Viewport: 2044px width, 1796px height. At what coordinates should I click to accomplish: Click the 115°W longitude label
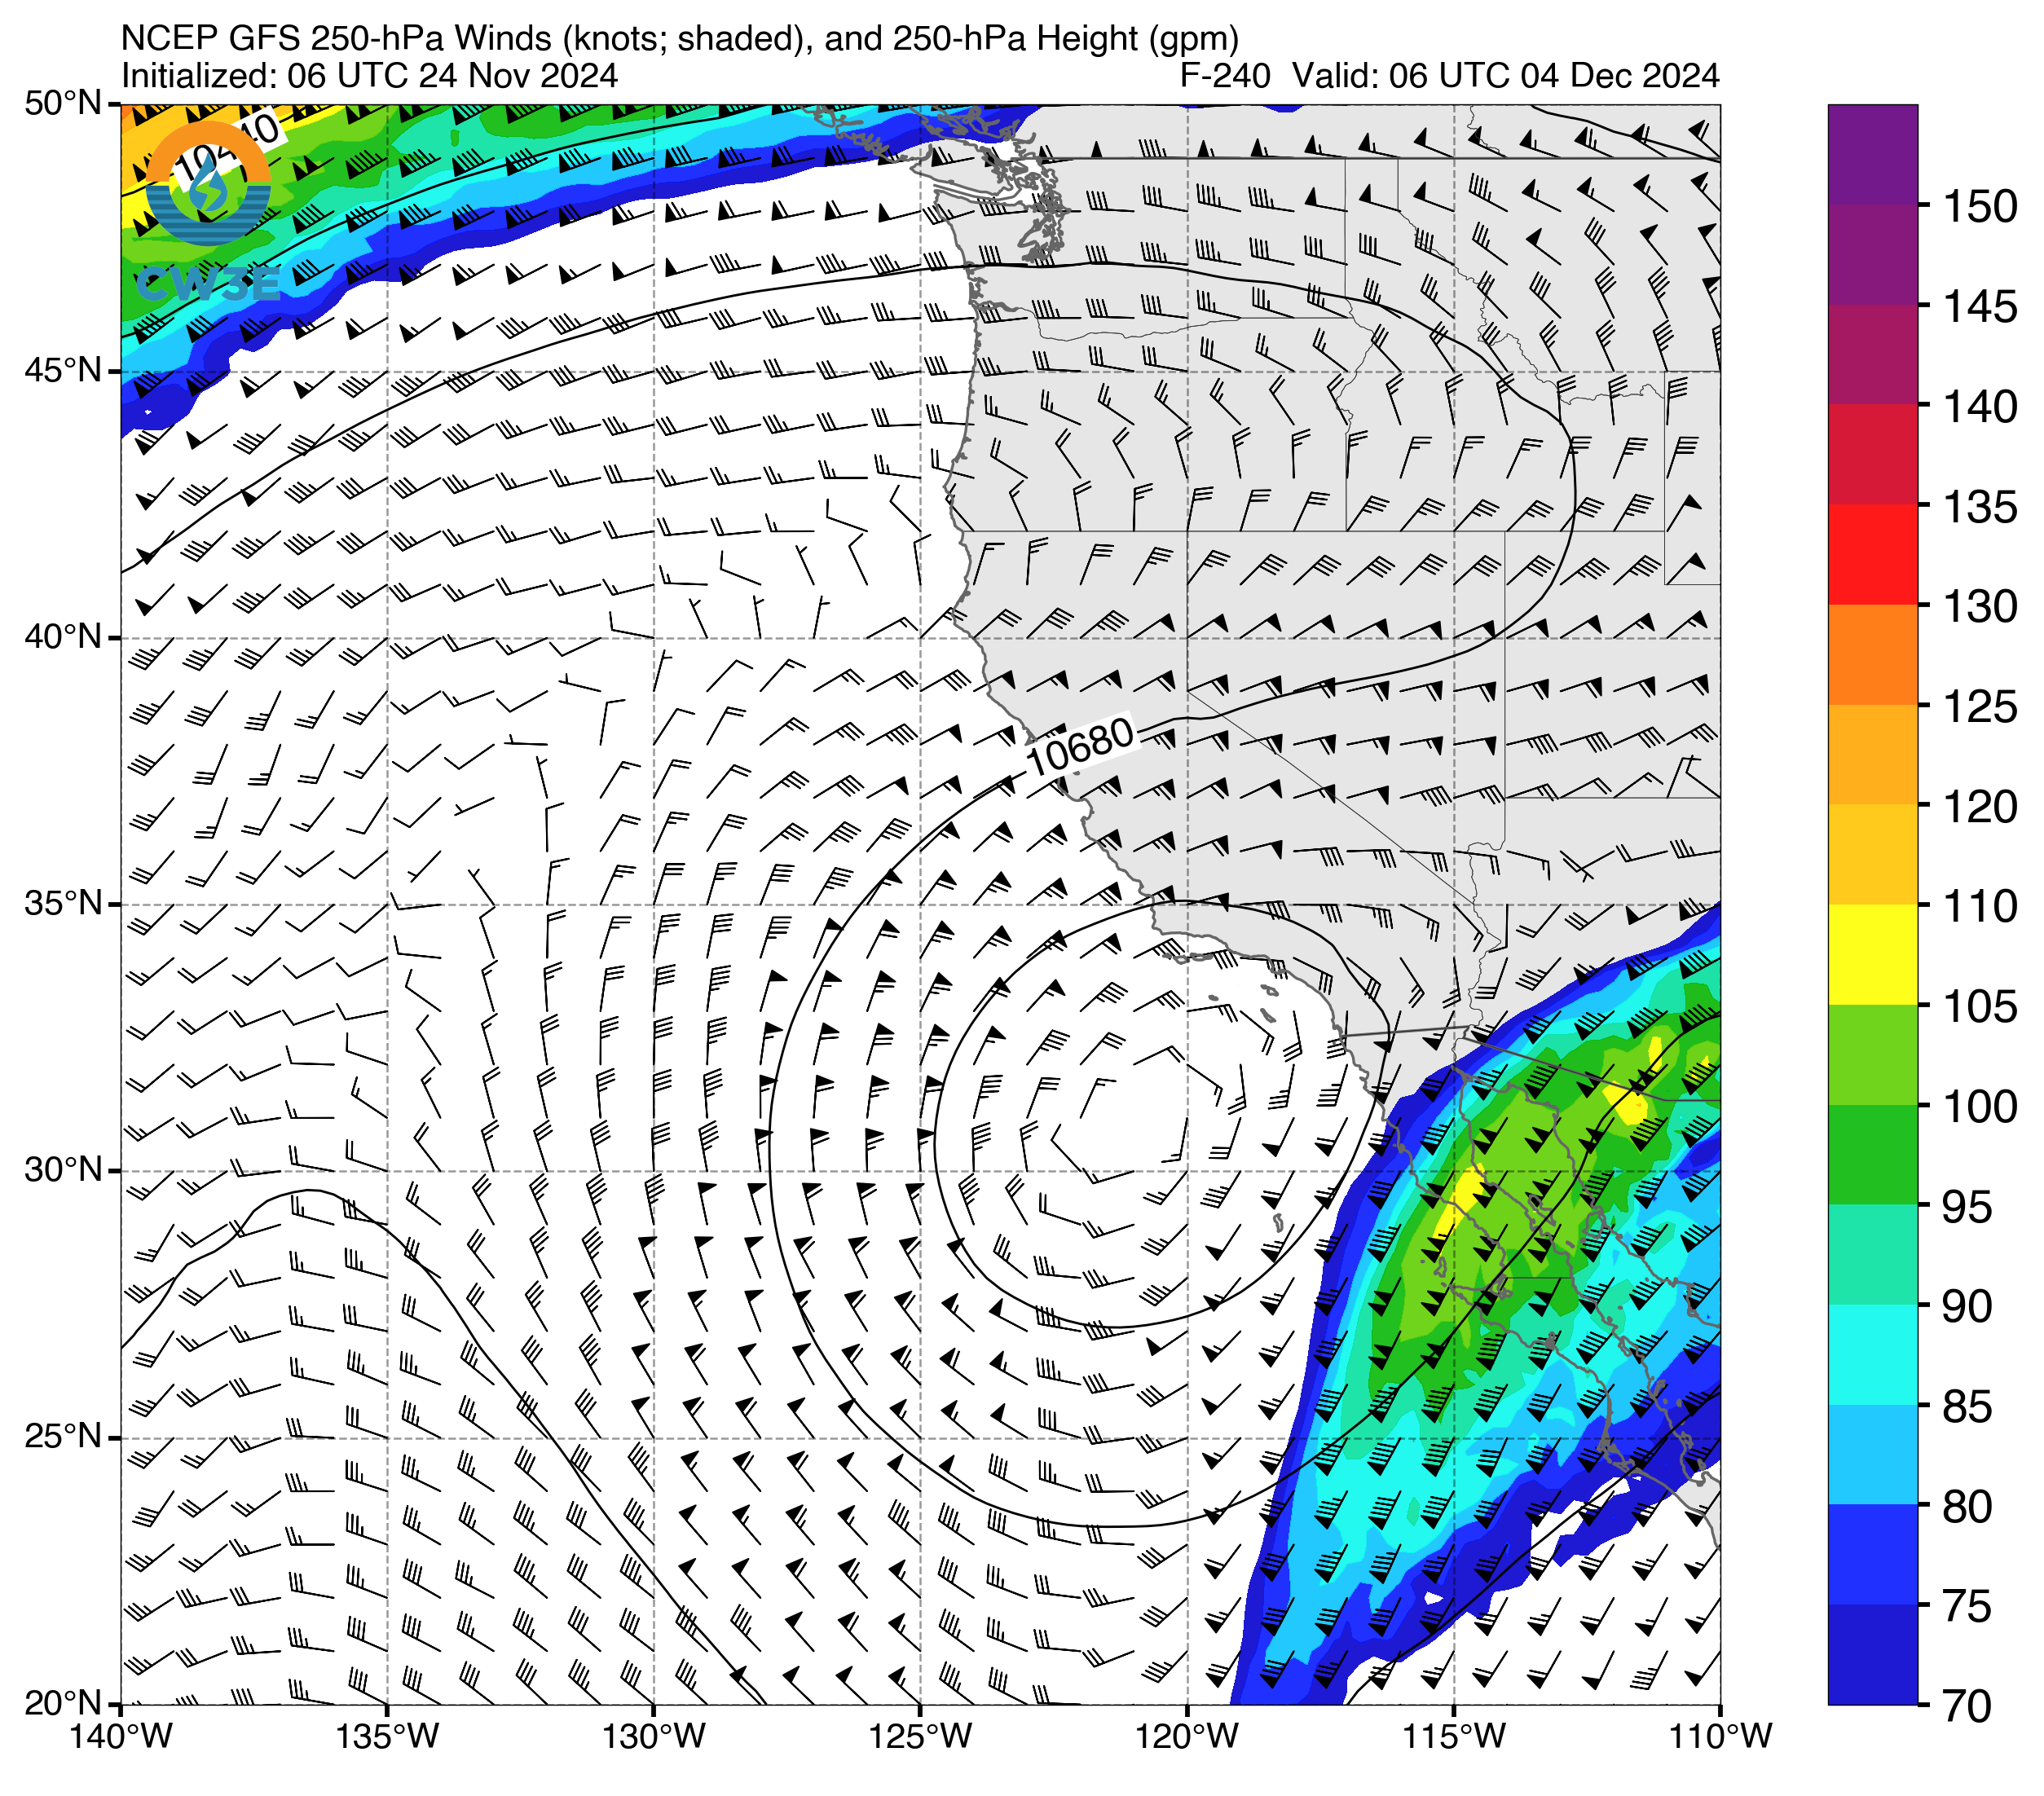[1454, 1737]
